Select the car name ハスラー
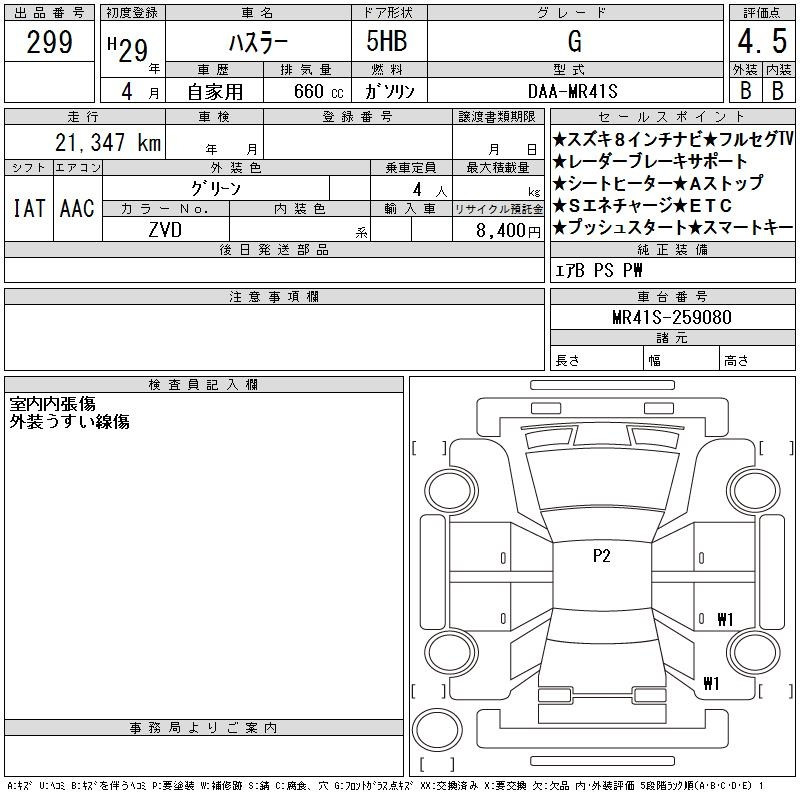 point(257,42)
